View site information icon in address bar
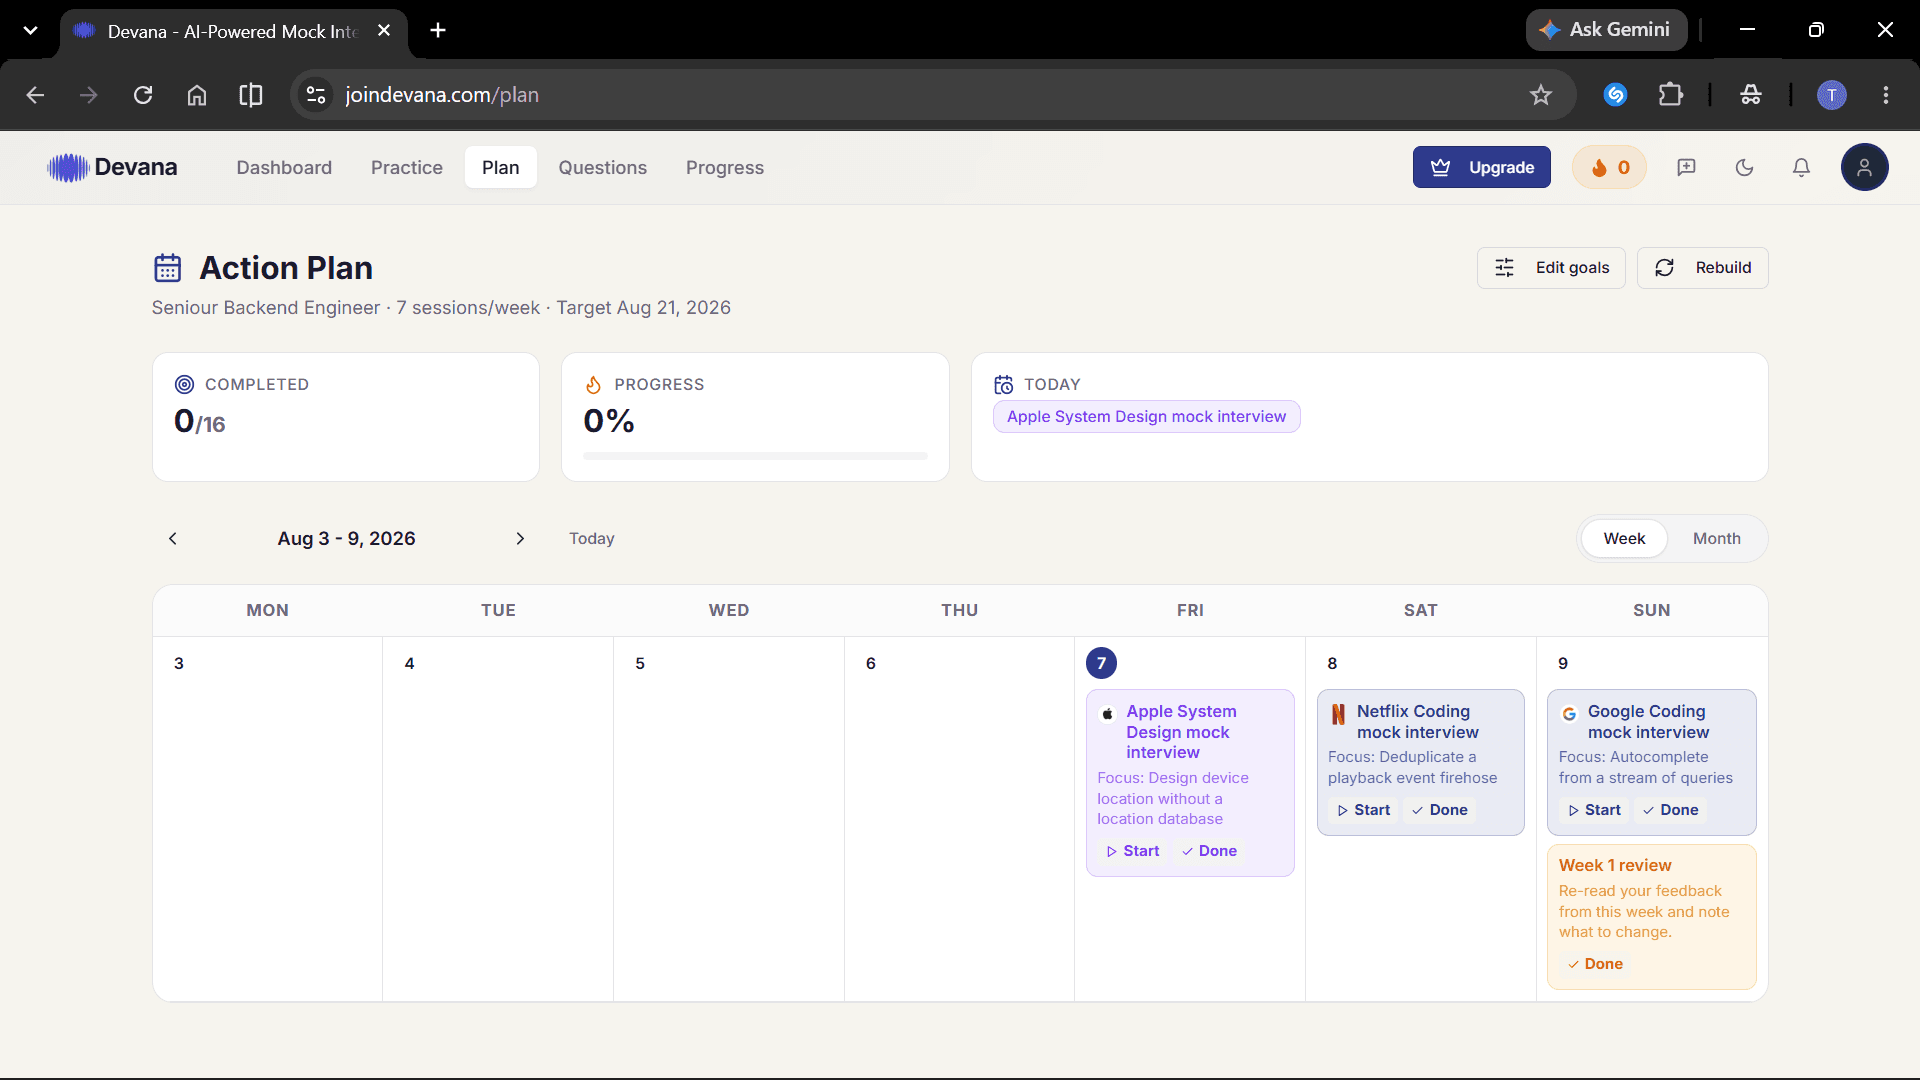The height and width of the screenshot is (1080, 1920). coord(316,95)
